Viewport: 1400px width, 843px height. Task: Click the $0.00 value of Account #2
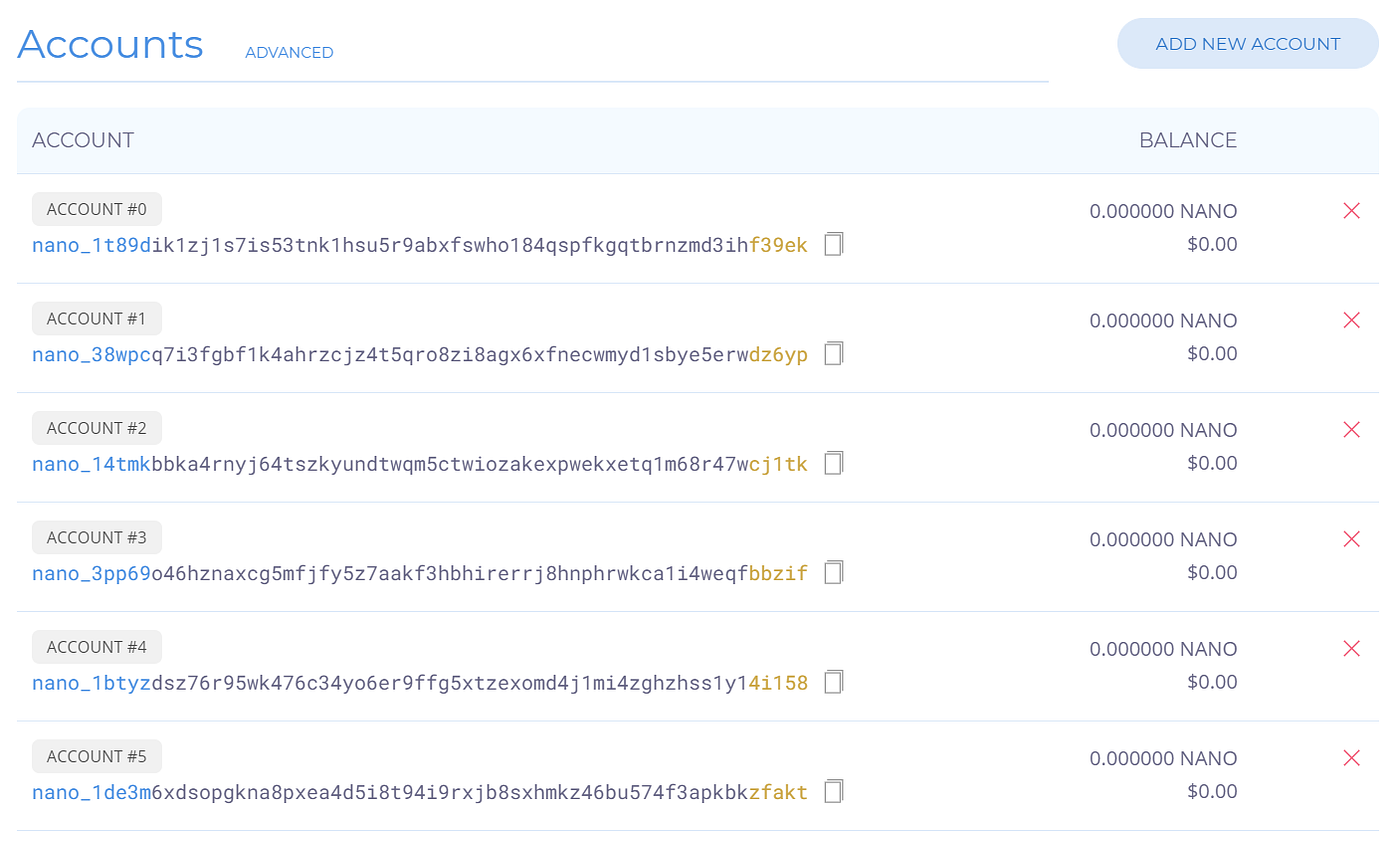(1212, 463)
